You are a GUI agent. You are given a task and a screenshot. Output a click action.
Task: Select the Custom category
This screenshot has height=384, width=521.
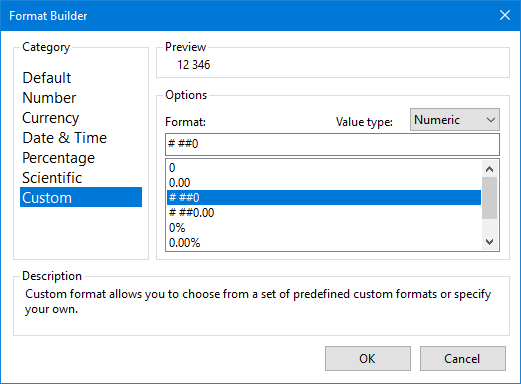pyautogui.click(x=81, y=197)
